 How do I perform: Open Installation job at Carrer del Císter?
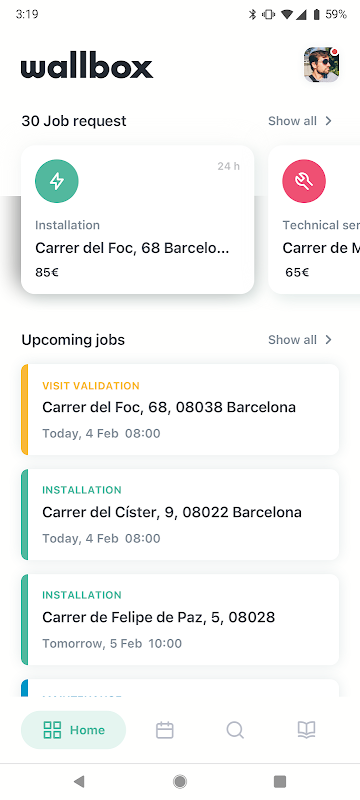[x=180, y=514]
